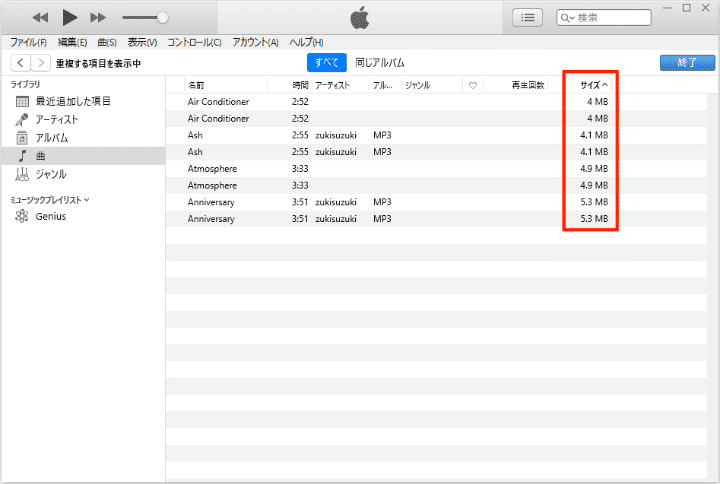The height and width of the screenshot is (484, 720).
Task: Open the アカウント(A) menu
Action: click(x=255, y=43)
